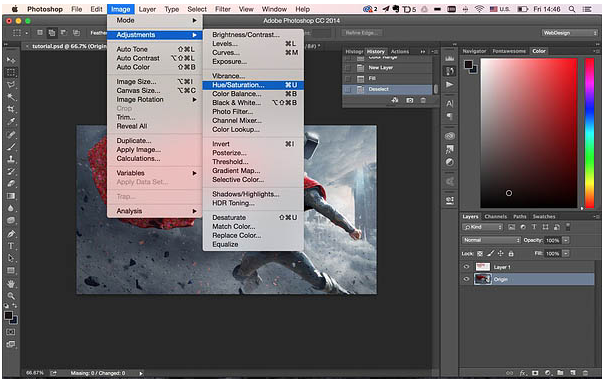This screenshot has height=380, width=603.
Task: Open the Normal blend mode dropdown
Action: click(491, 240)
